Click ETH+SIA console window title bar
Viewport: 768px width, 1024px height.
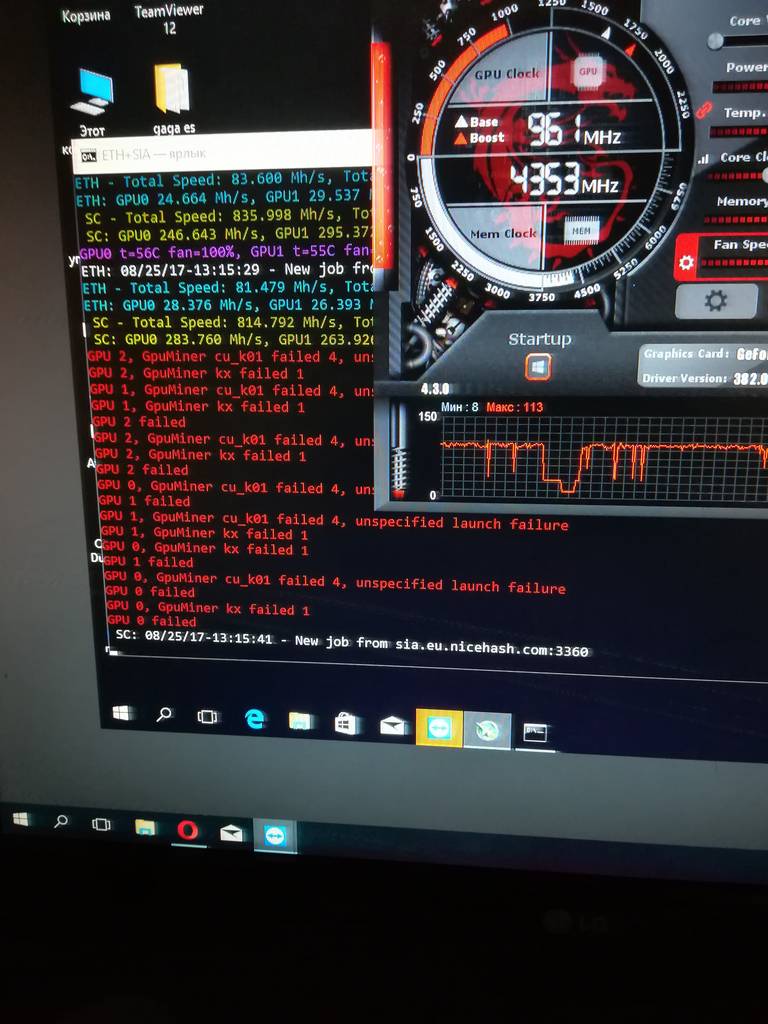pos(222,153)
